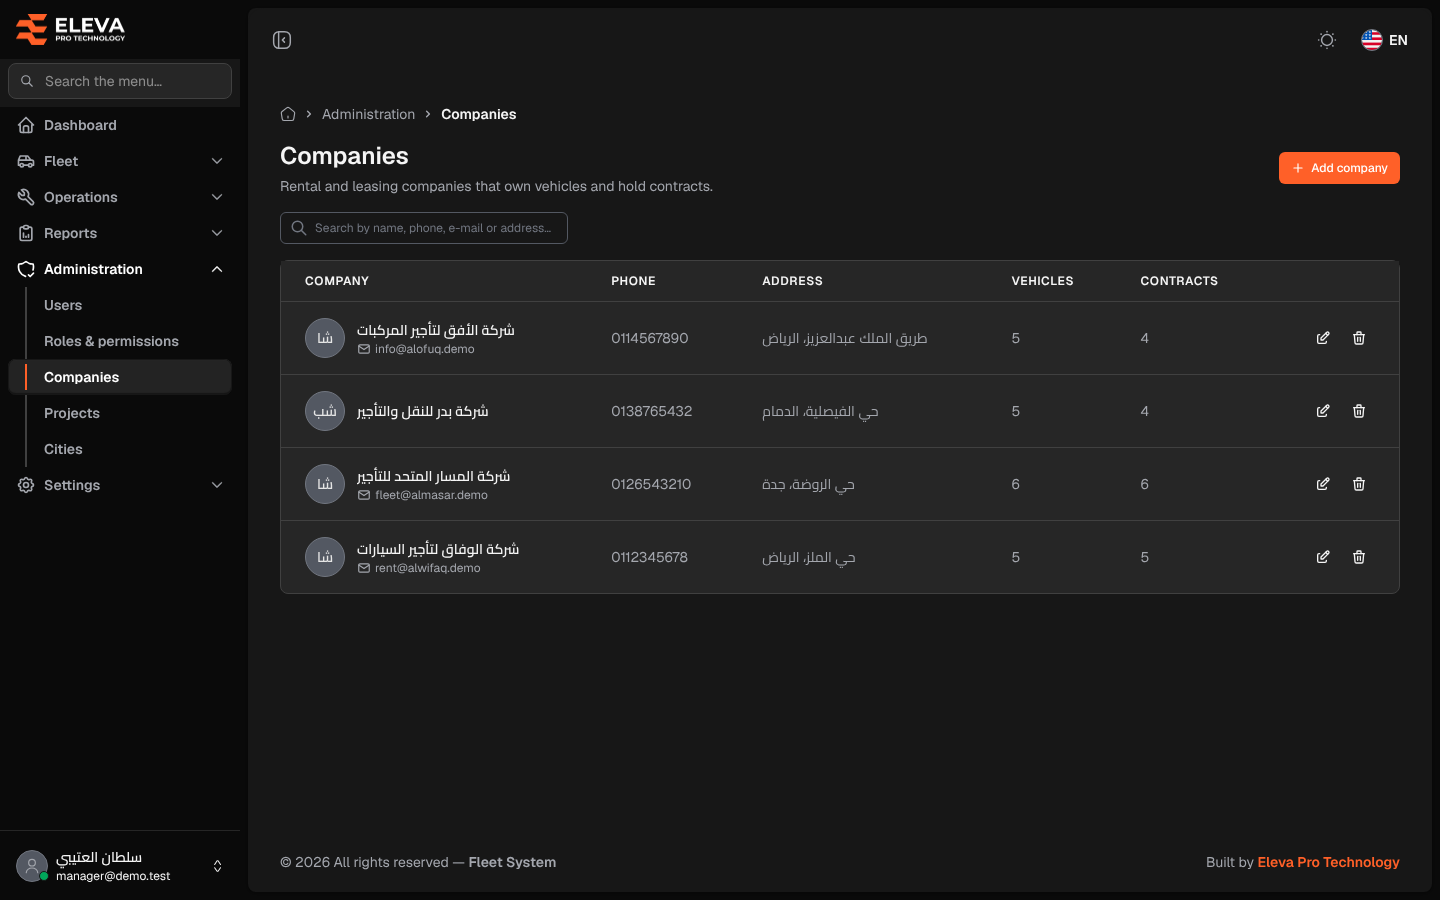
Task: Edit company with phone 0138765432
Action: [x=1323, y=411]
